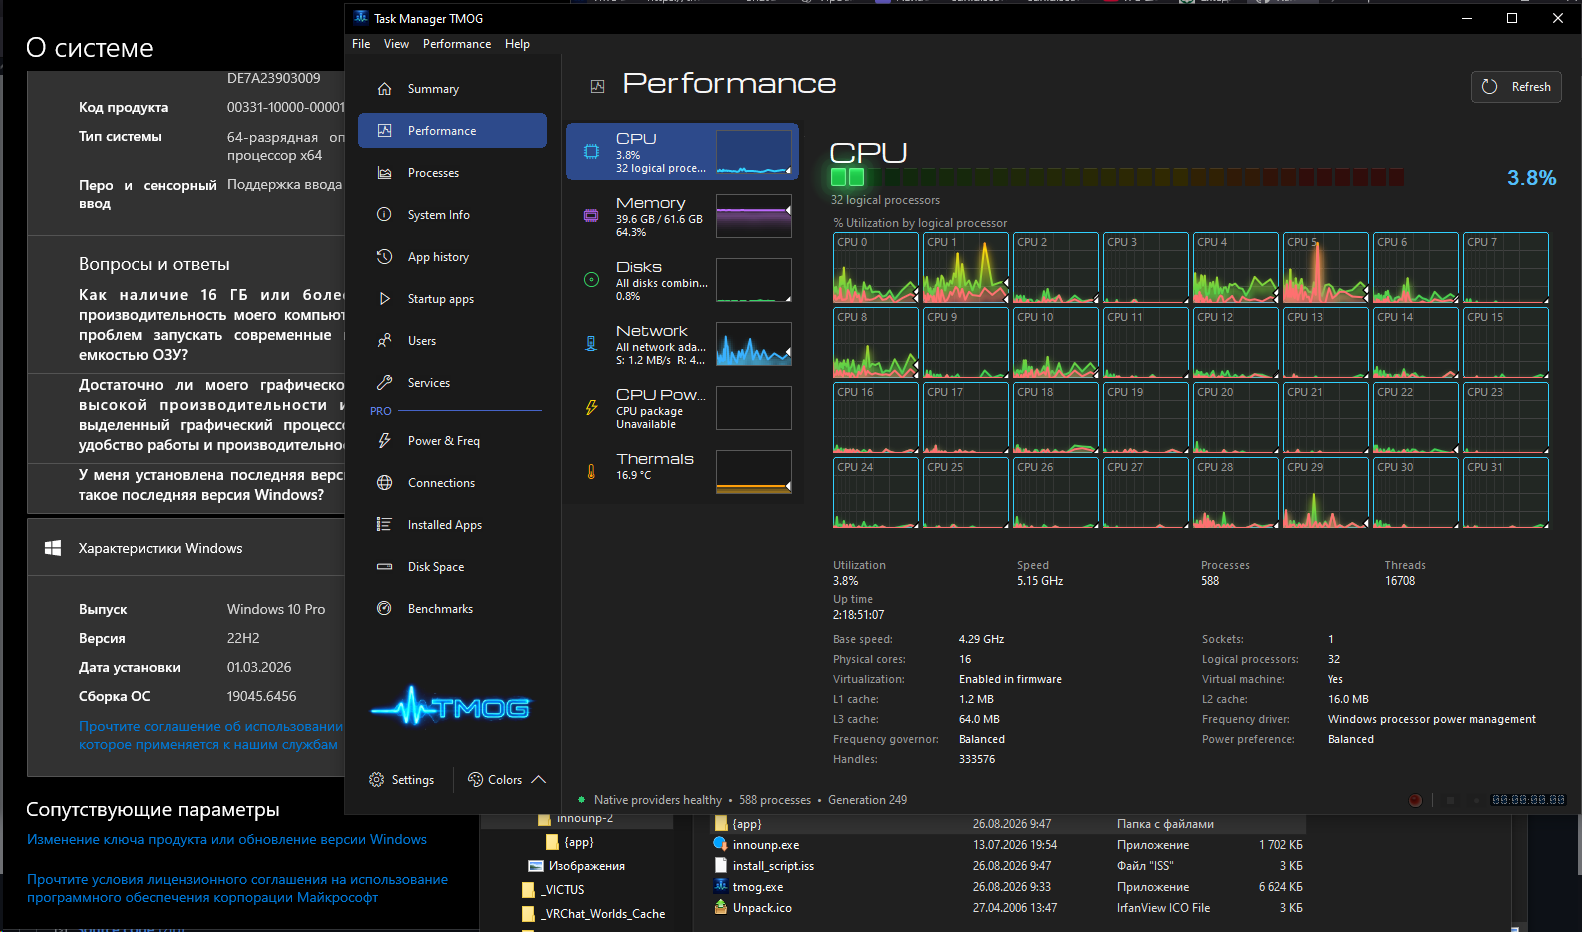Open Windows key change link in settings window
Image resolution: width=1582 pixels, height=932 pixels.
[227, 840]
